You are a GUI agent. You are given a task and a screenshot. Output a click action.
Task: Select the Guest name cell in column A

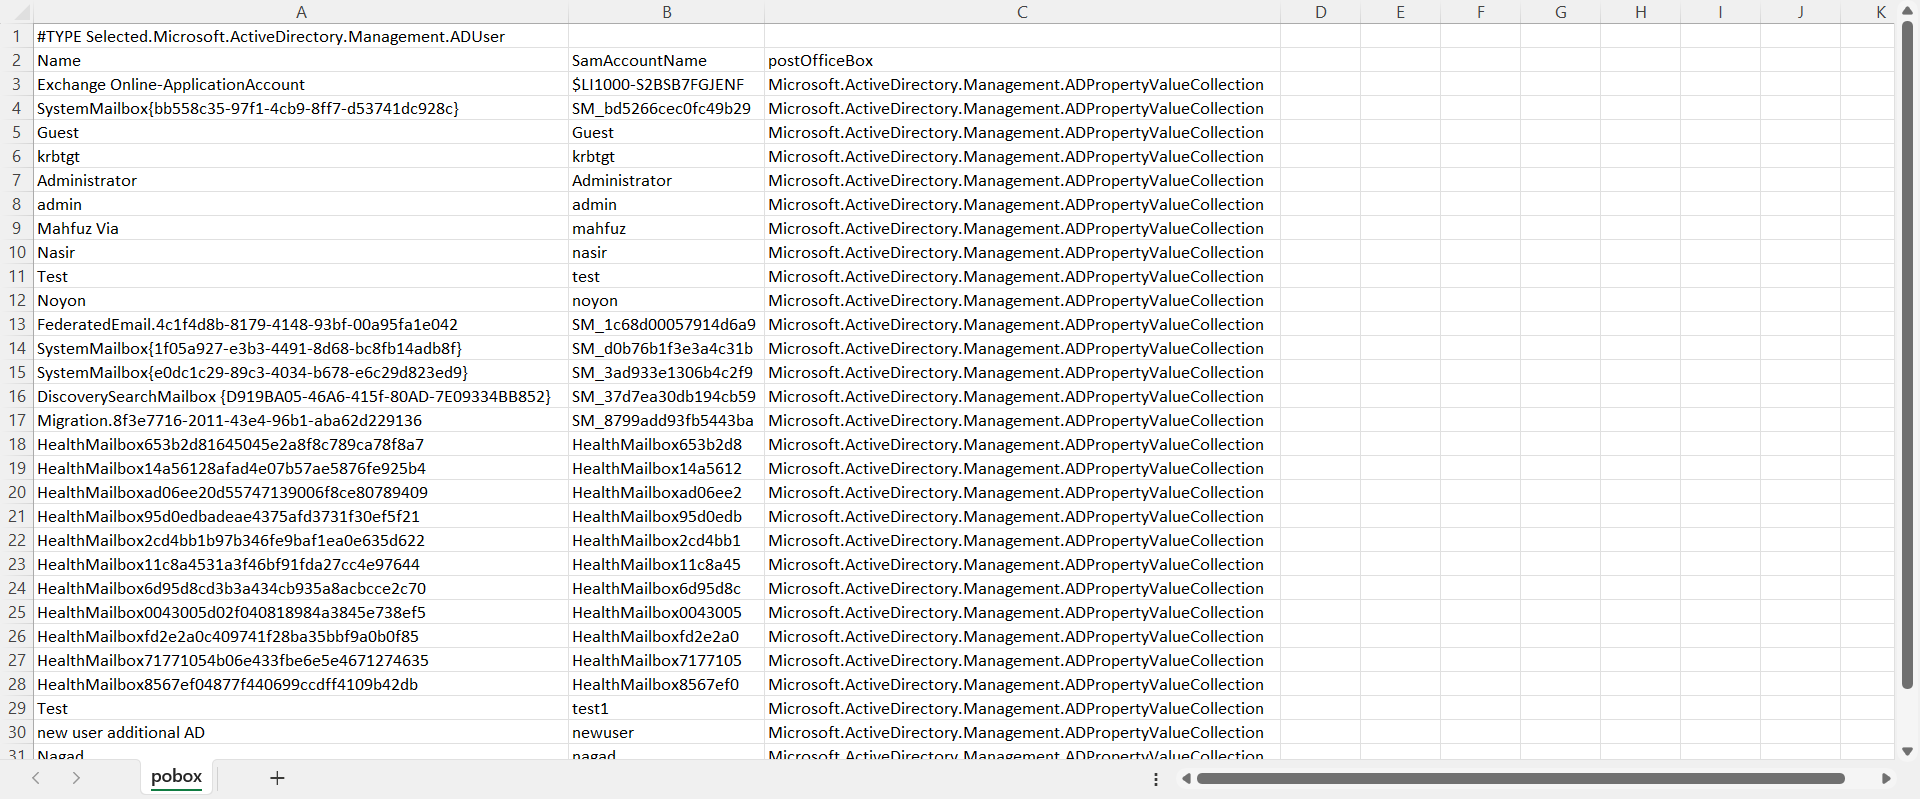(x=301, y=132)
